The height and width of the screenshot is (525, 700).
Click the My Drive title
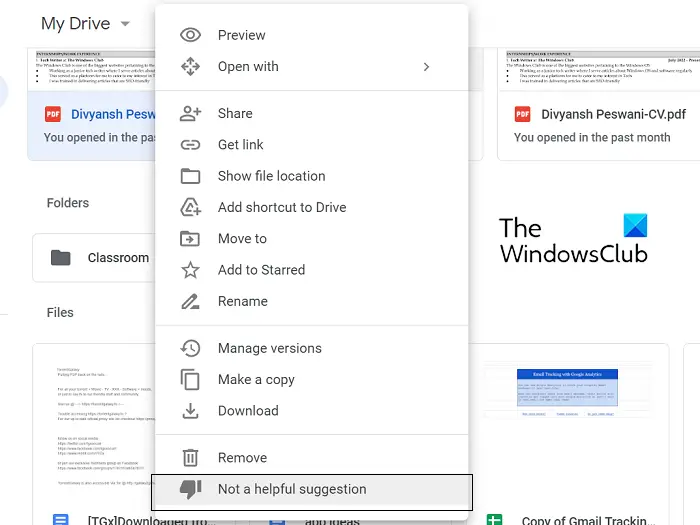point(75,24)
